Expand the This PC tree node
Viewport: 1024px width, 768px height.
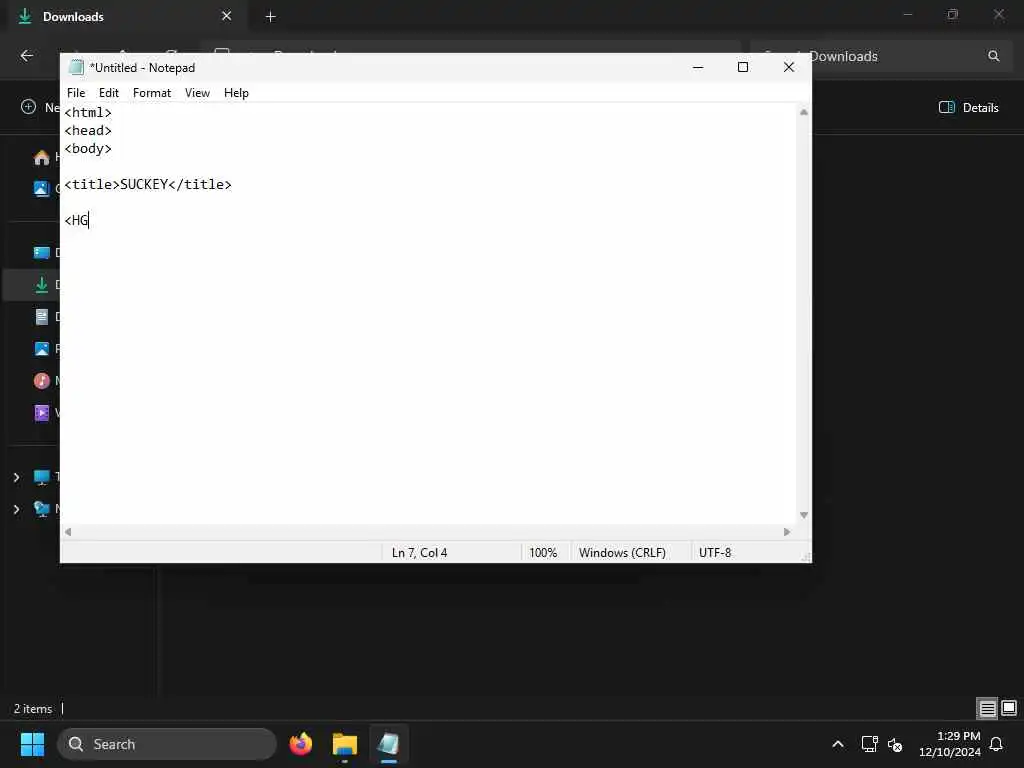(16, 477)
